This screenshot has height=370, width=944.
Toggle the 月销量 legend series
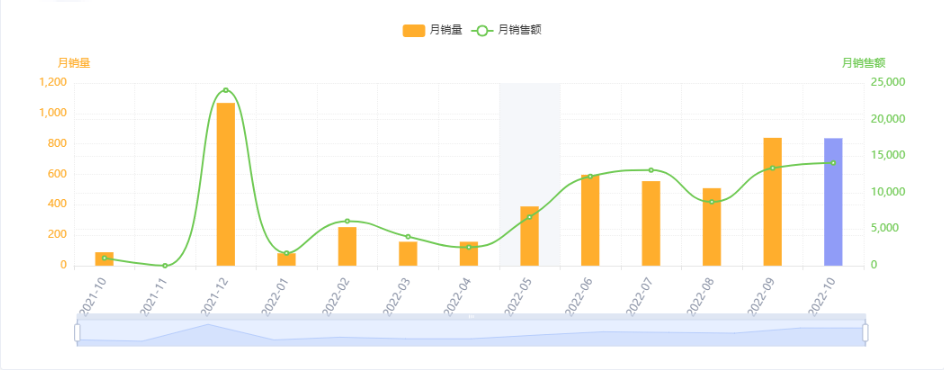[432, 30]
